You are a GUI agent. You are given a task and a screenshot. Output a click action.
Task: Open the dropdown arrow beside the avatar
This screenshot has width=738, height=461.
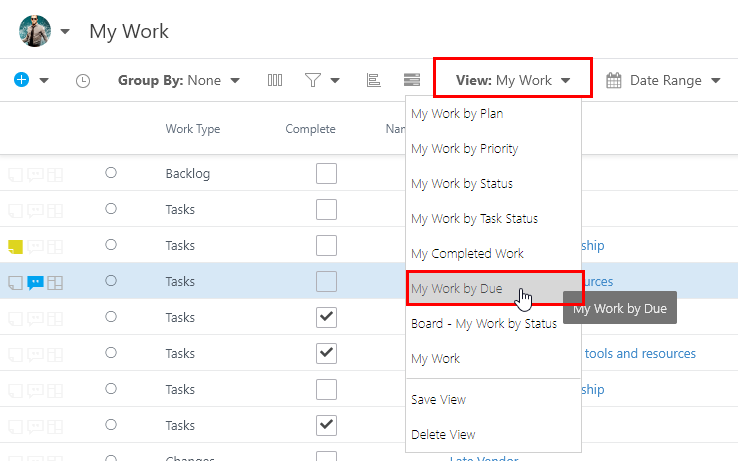pos(65,32)
